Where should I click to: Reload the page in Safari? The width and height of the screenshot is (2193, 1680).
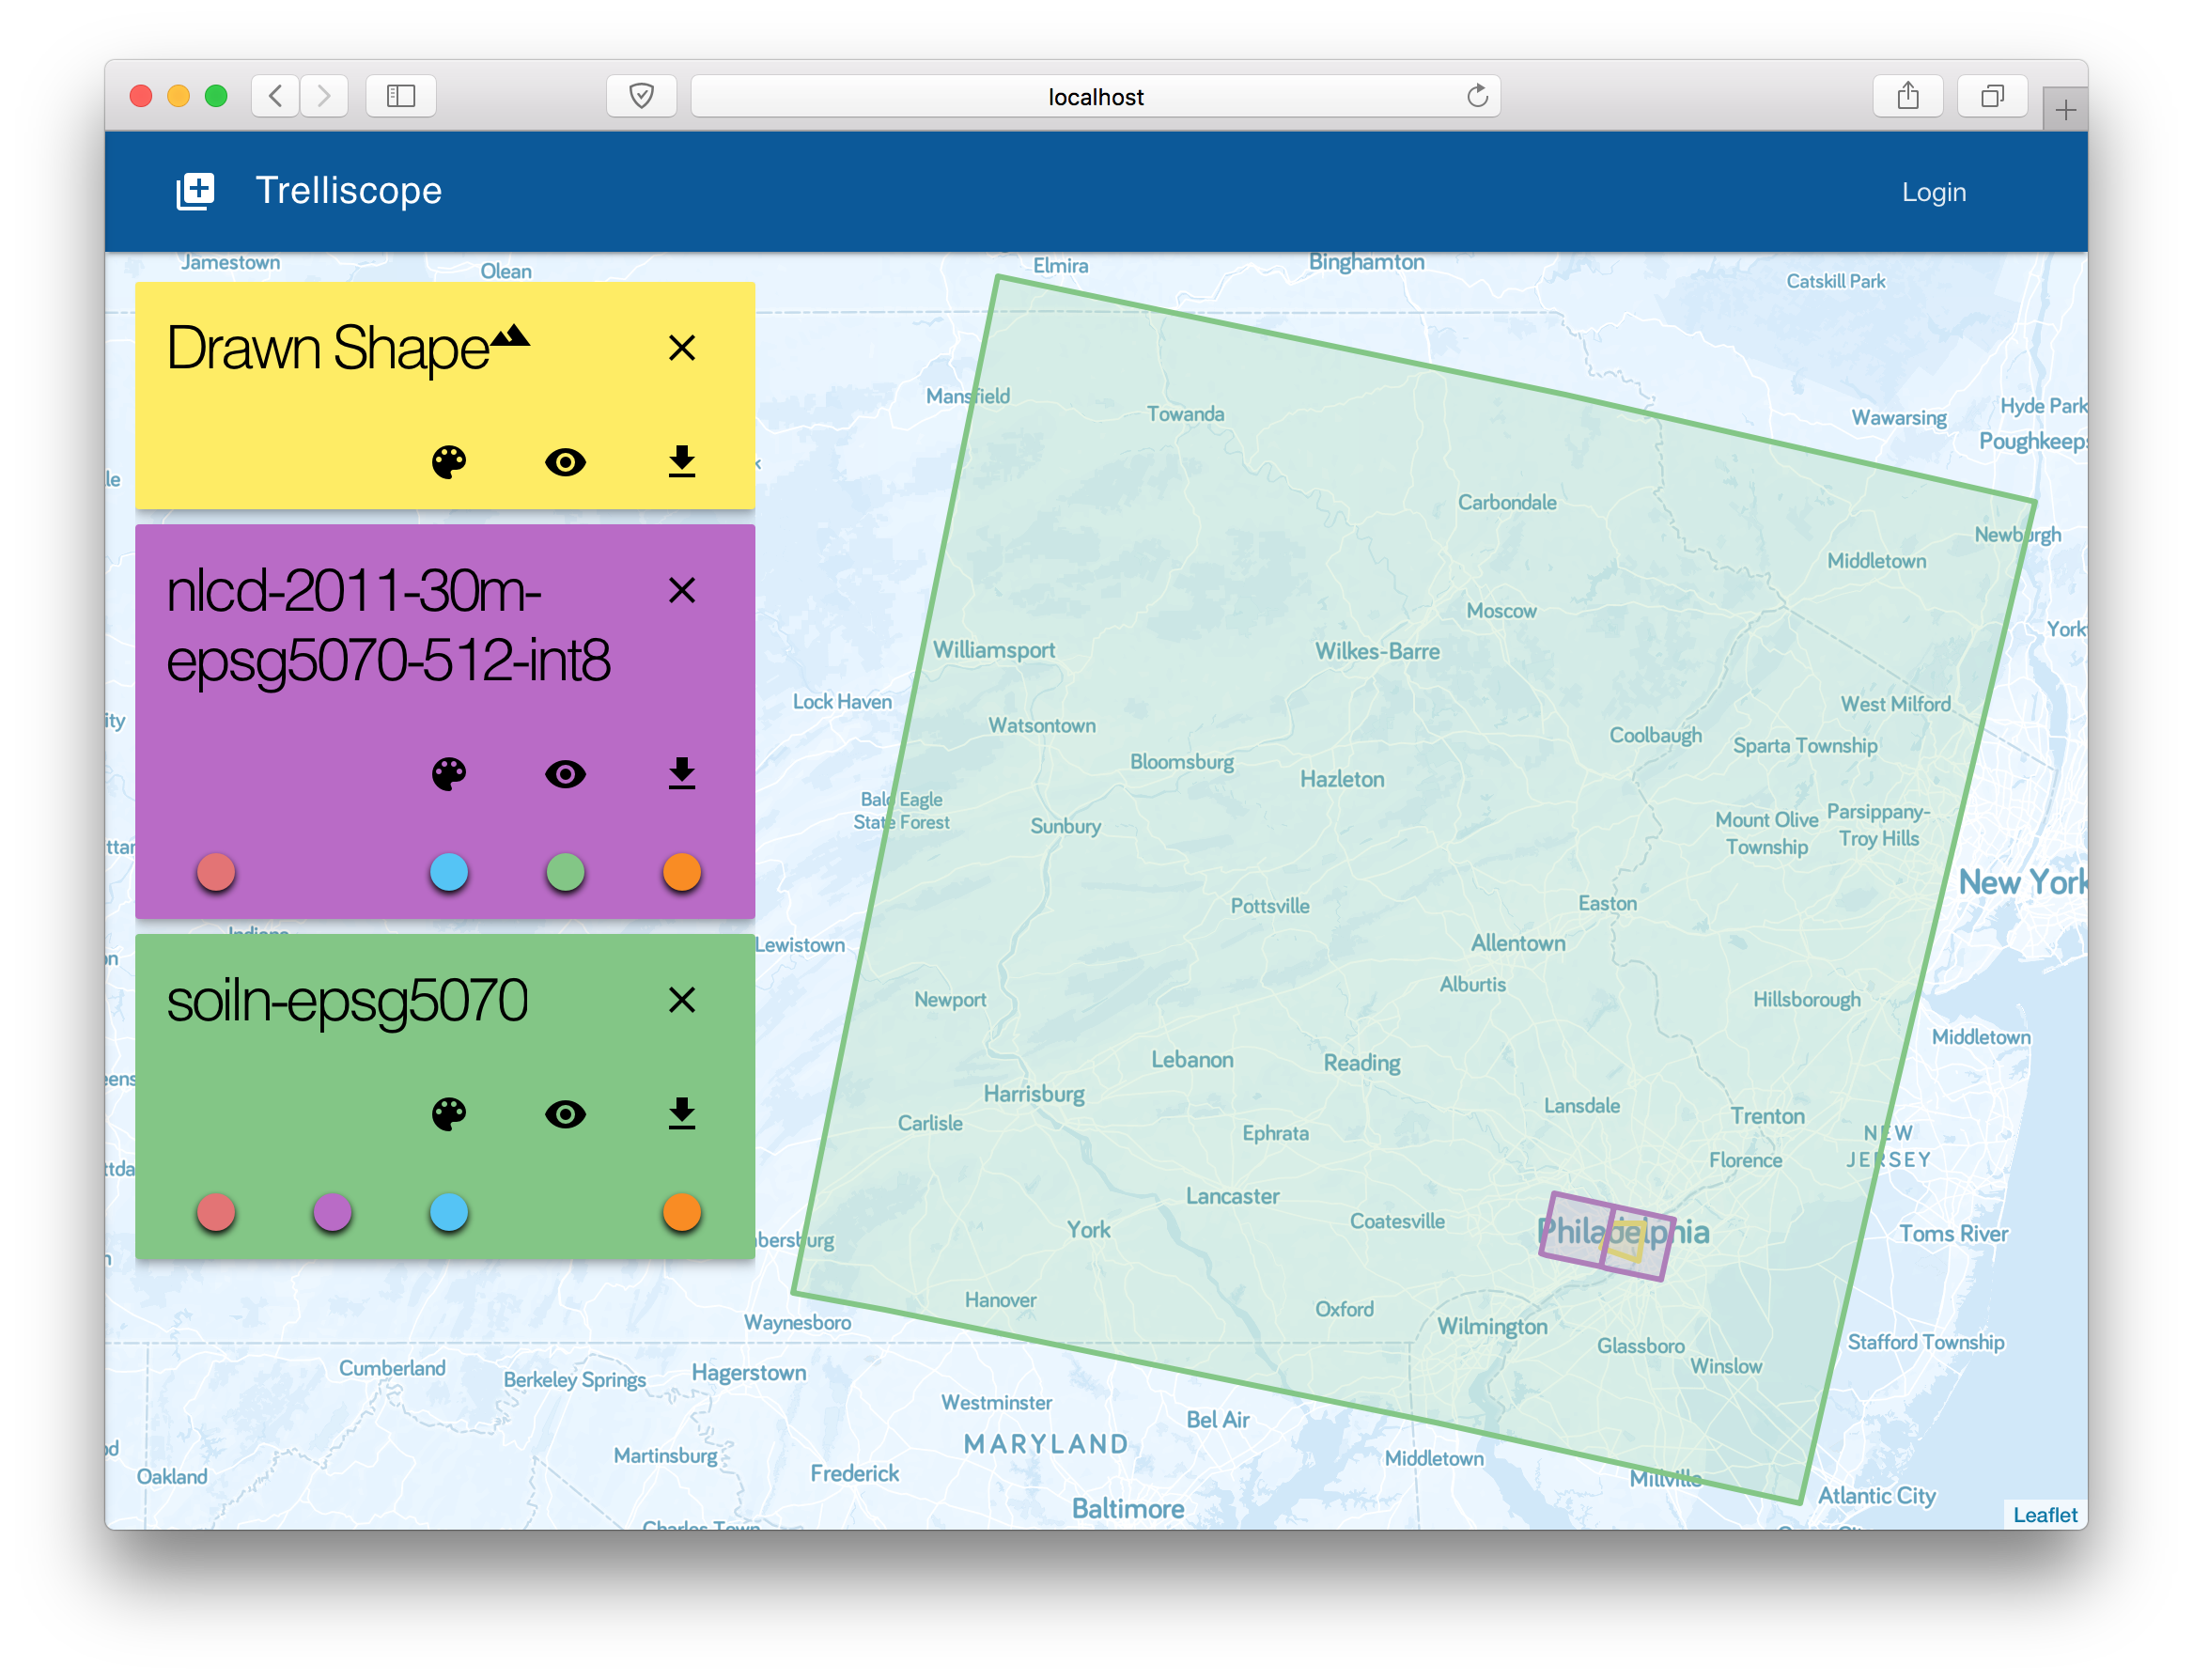pos(1477,96)
